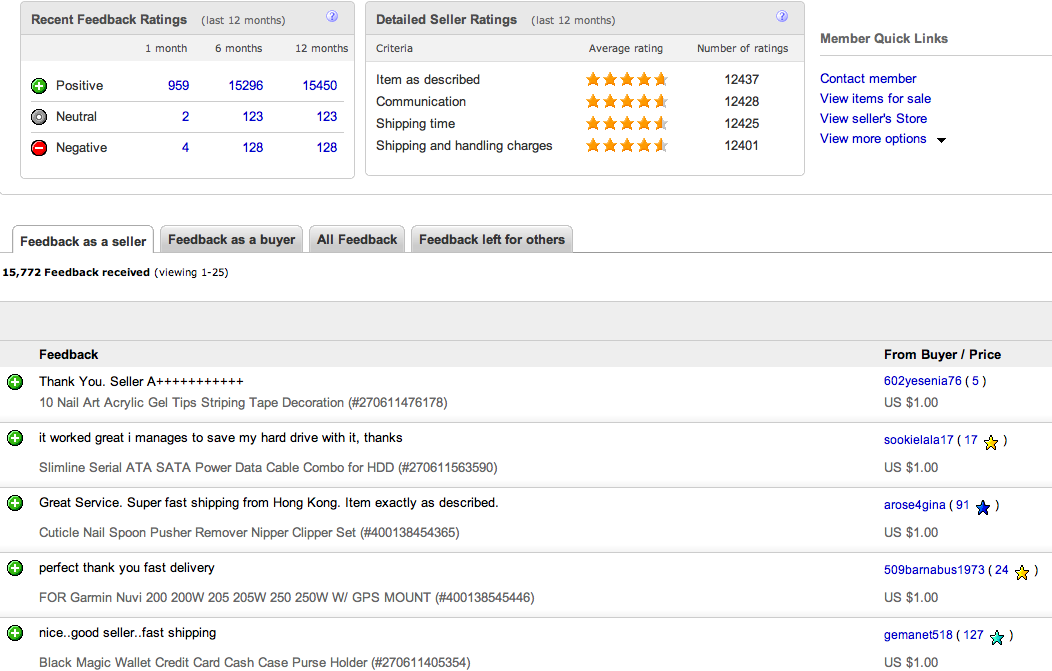Click yellow star beside sookielala17

pos(991,442)
